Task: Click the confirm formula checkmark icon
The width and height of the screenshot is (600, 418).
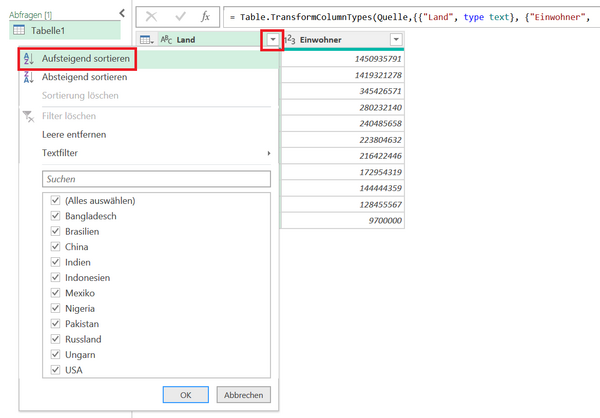Action: 179,17
